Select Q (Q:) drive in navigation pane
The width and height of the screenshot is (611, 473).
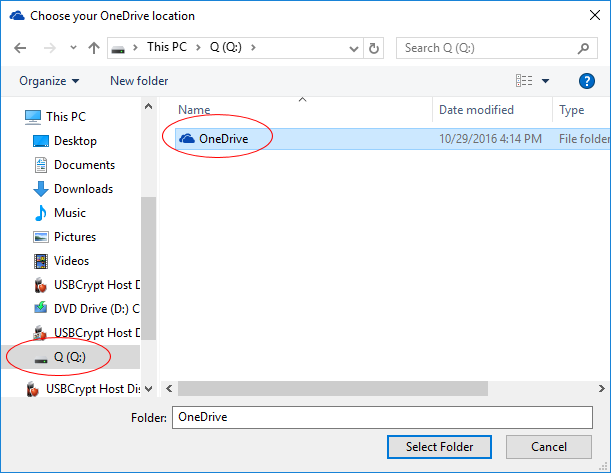tap(70, 357)
